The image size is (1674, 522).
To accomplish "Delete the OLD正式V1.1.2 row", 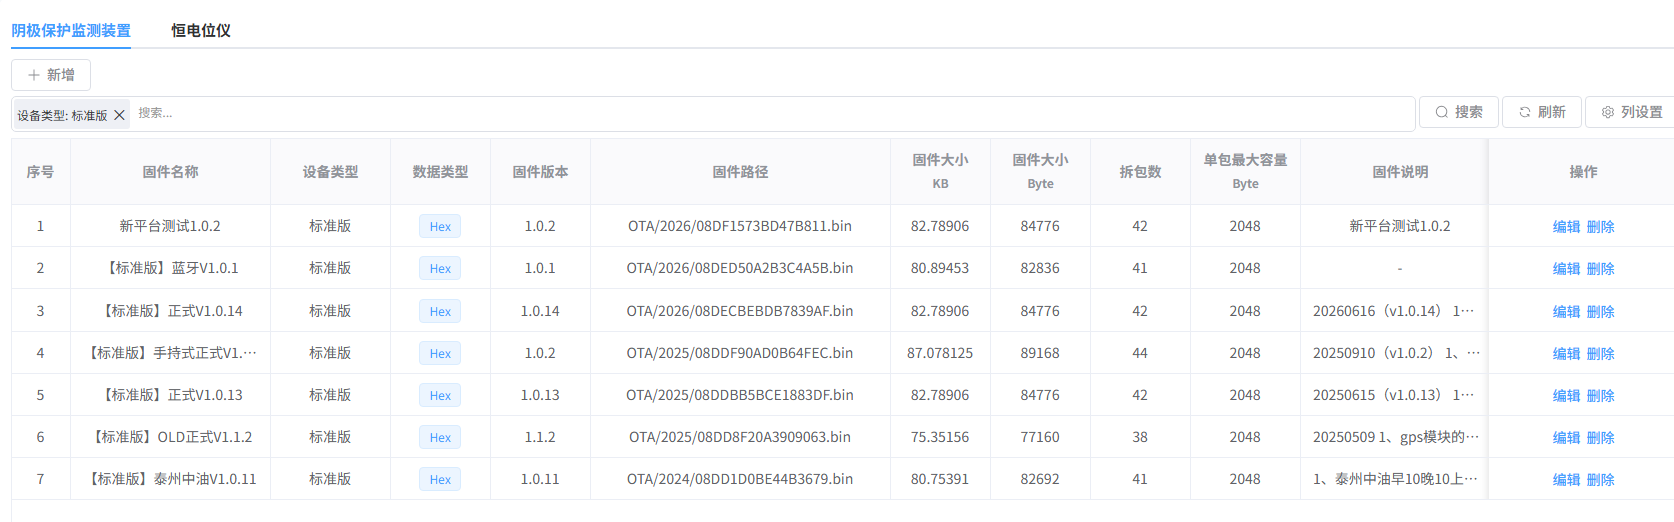I will click(1600, 438).
